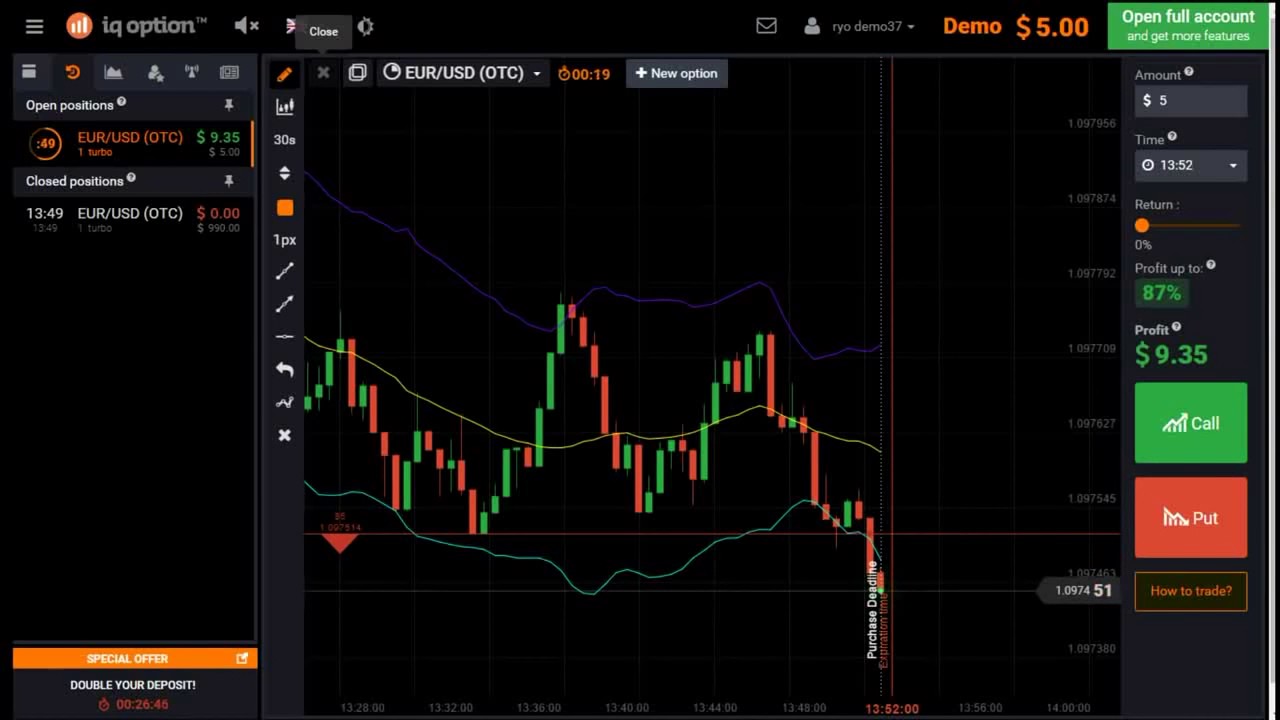Pin the Closed positions section

click(x=229, y=181)
